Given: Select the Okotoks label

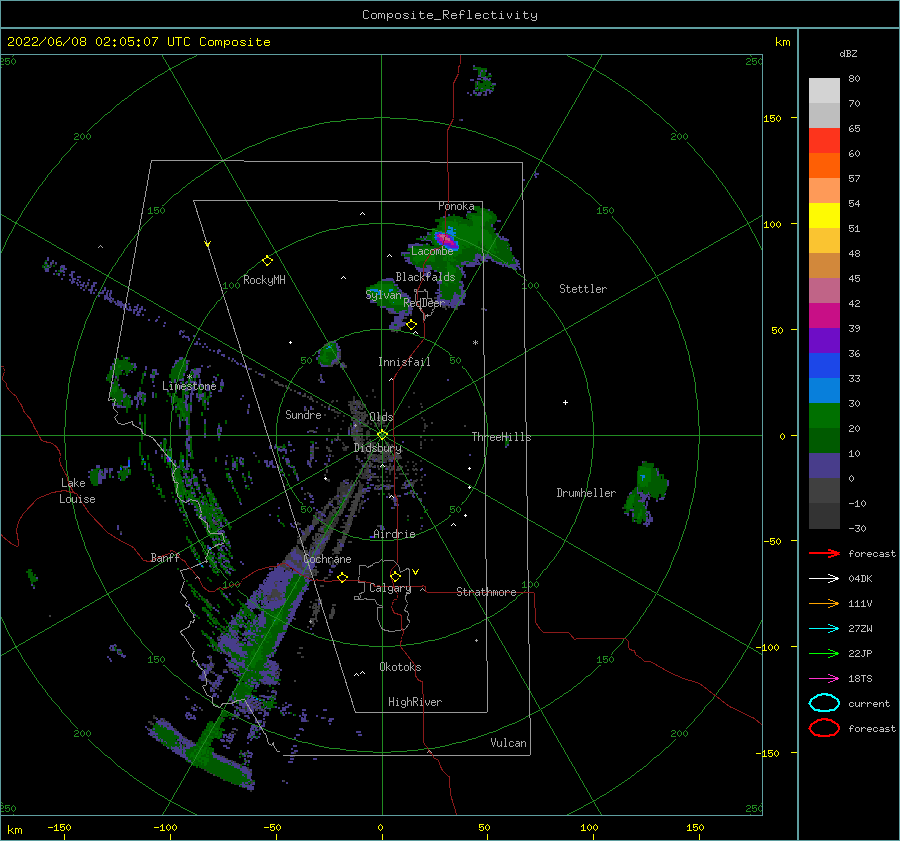Looking at the screenshot, I should point(400,667).
